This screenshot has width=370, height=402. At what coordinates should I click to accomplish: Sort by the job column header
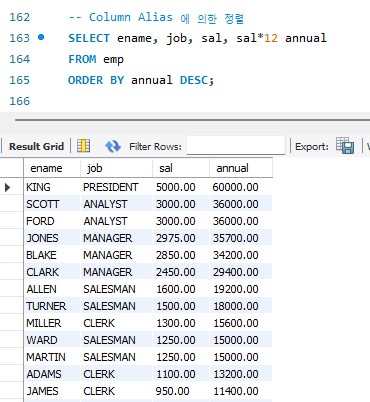tap(116, 168)
